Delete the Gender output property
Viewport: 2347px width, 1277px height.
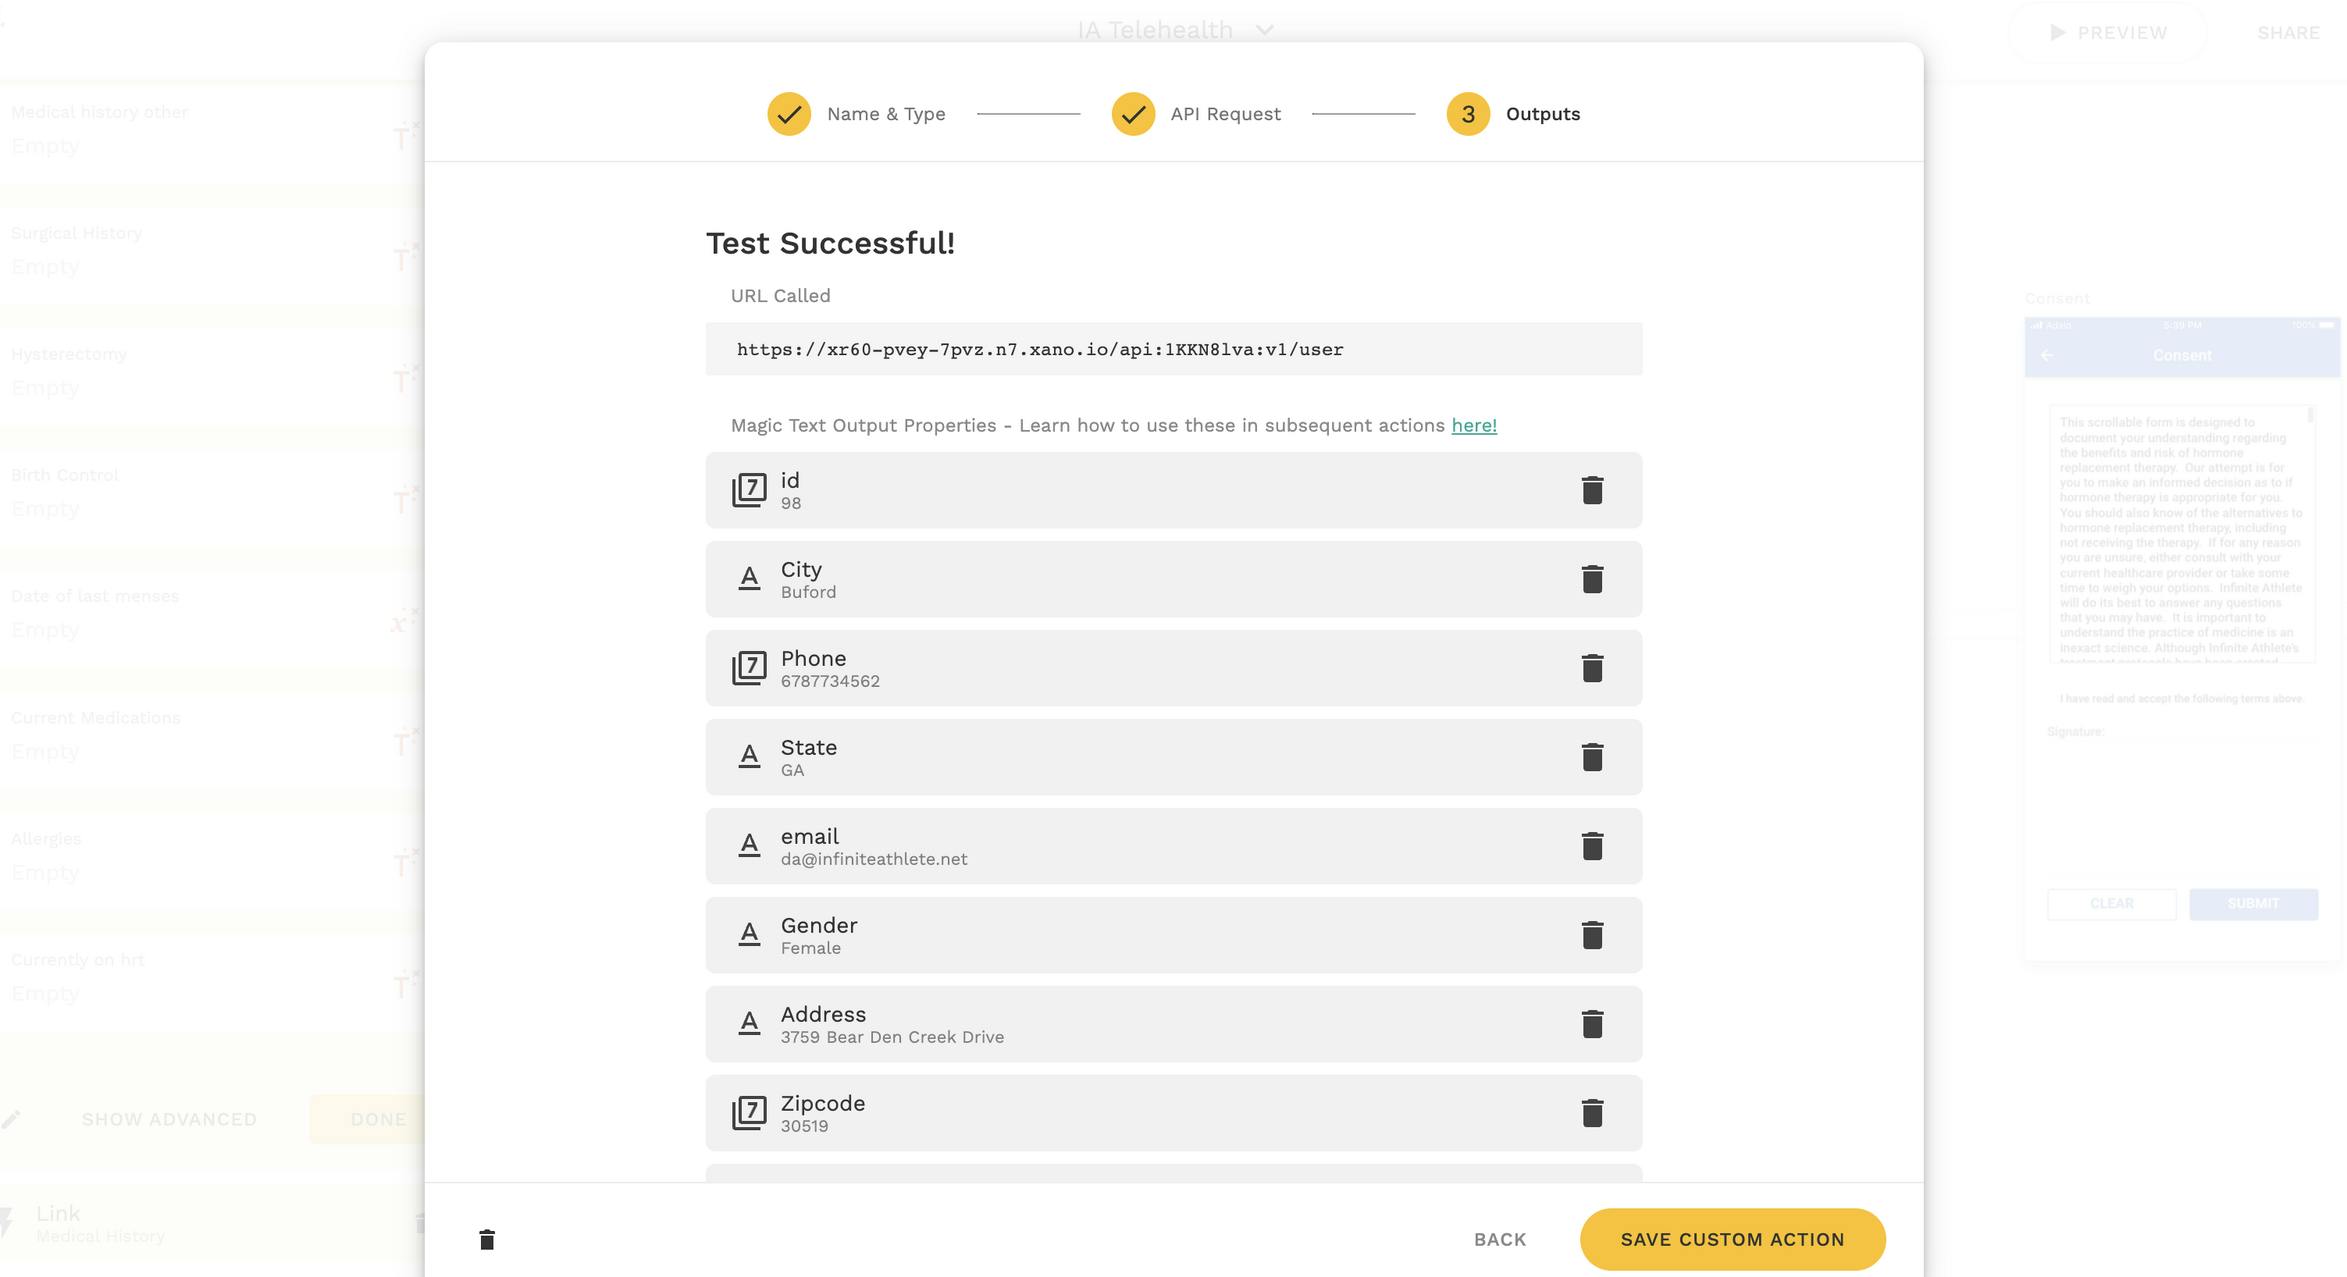coord(1592,935)
